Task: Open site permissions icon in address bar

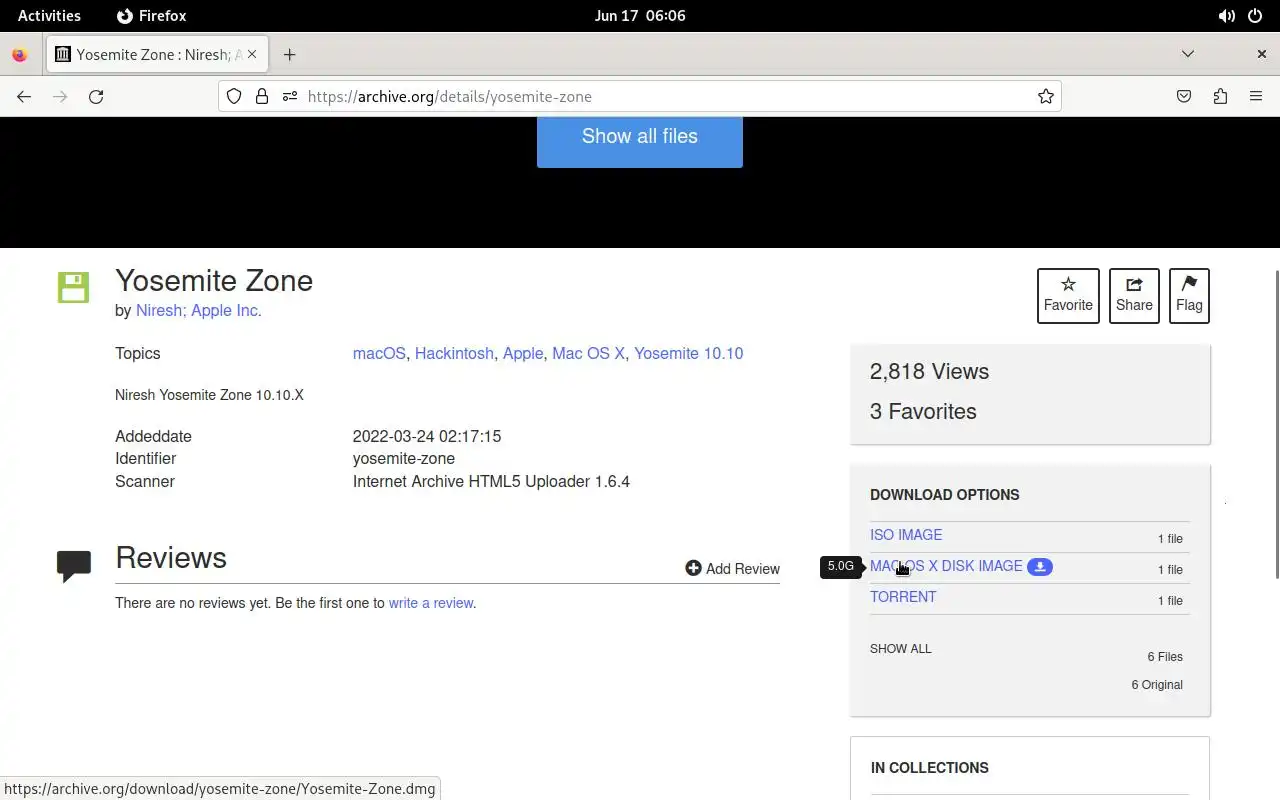Action: coord(289,96)
